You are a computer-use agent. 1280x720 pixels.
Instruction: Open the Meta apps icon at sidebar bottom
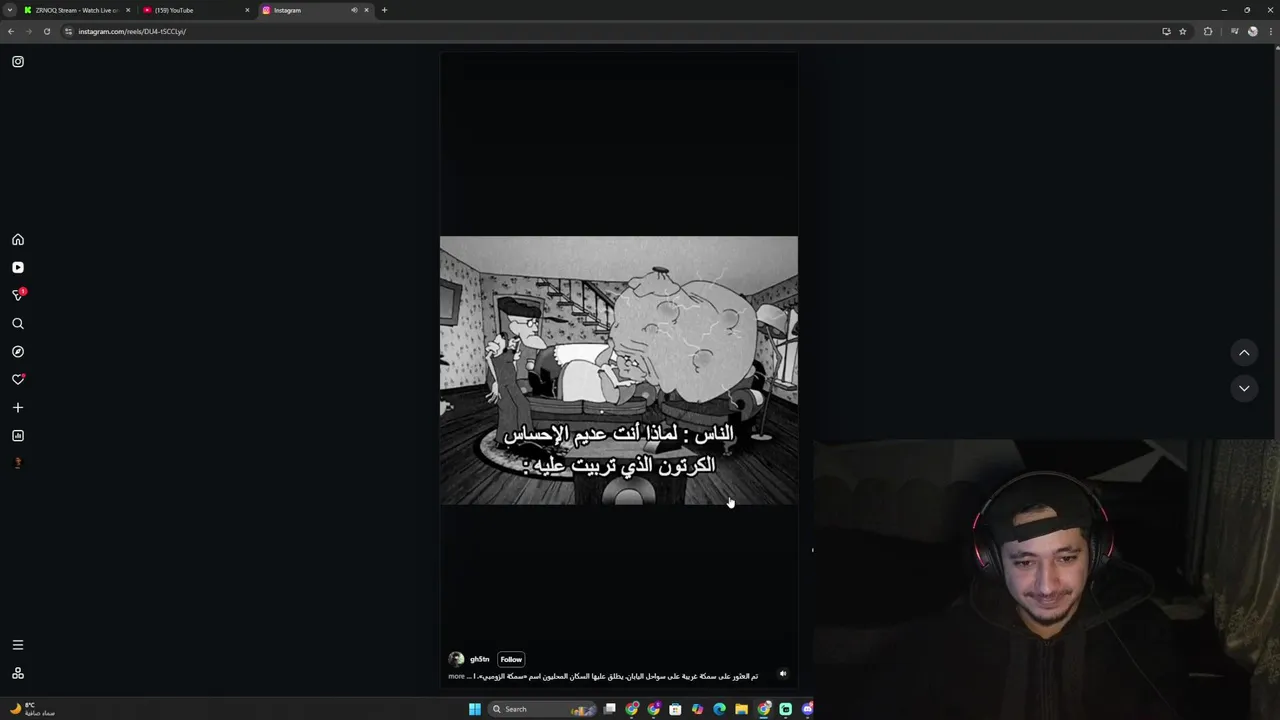point(18,673)
